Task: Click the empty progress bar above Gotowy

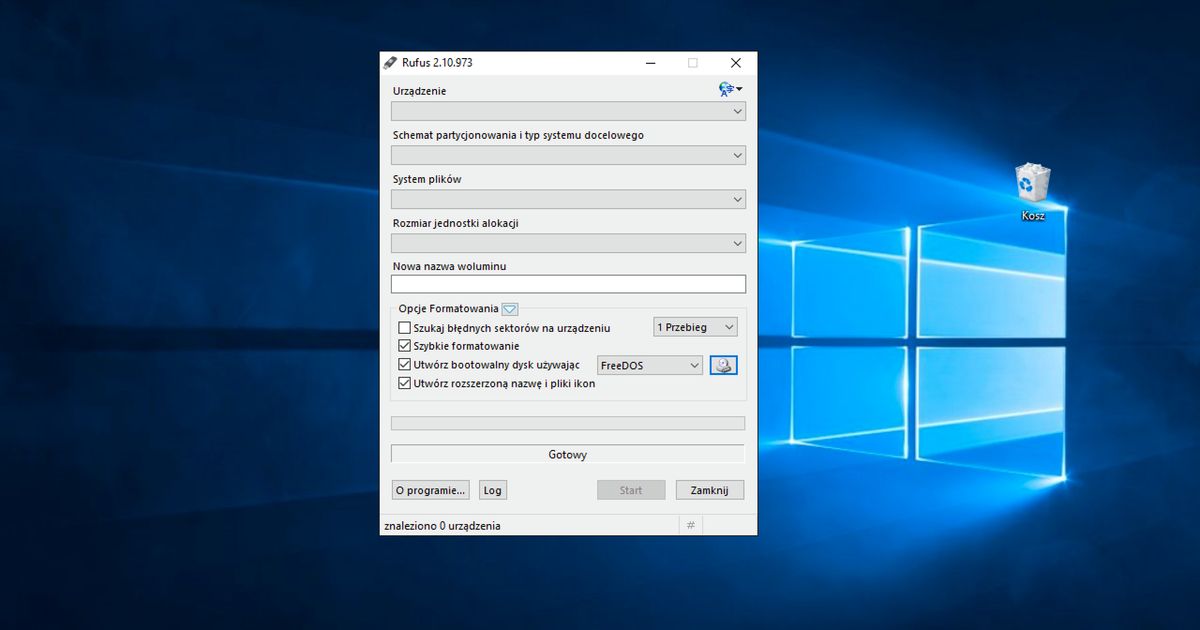Action: pyautogui.click(x=568, y=423)
